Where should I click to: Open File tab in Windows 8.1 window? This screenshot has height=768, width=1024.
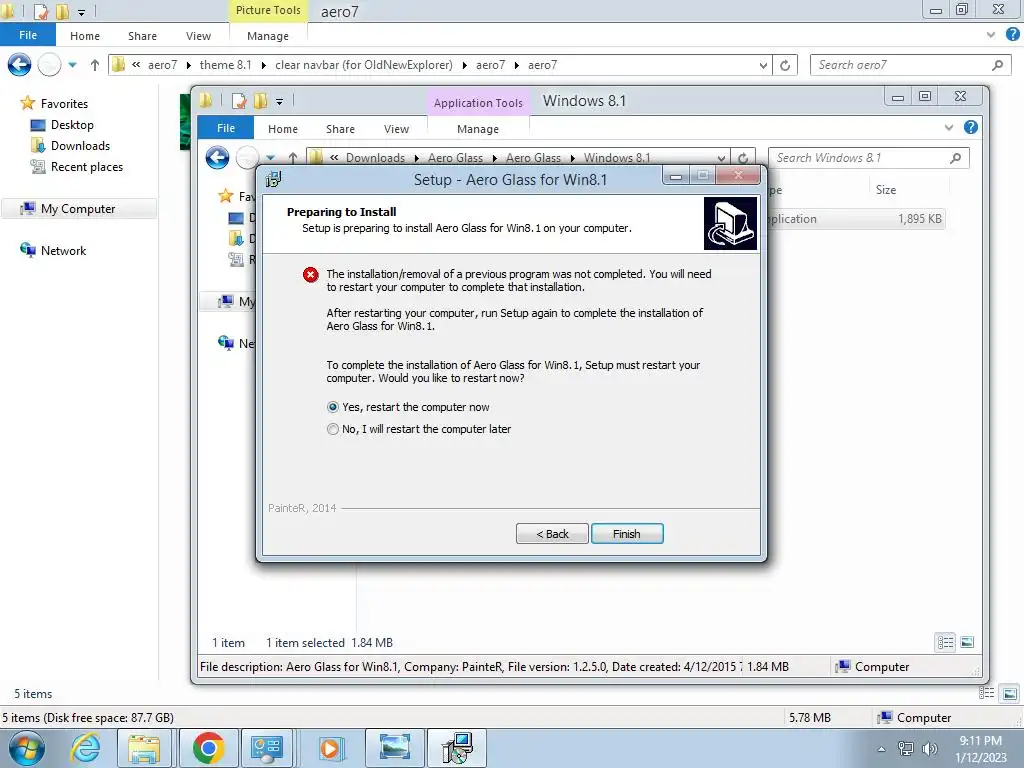(226, 128)
